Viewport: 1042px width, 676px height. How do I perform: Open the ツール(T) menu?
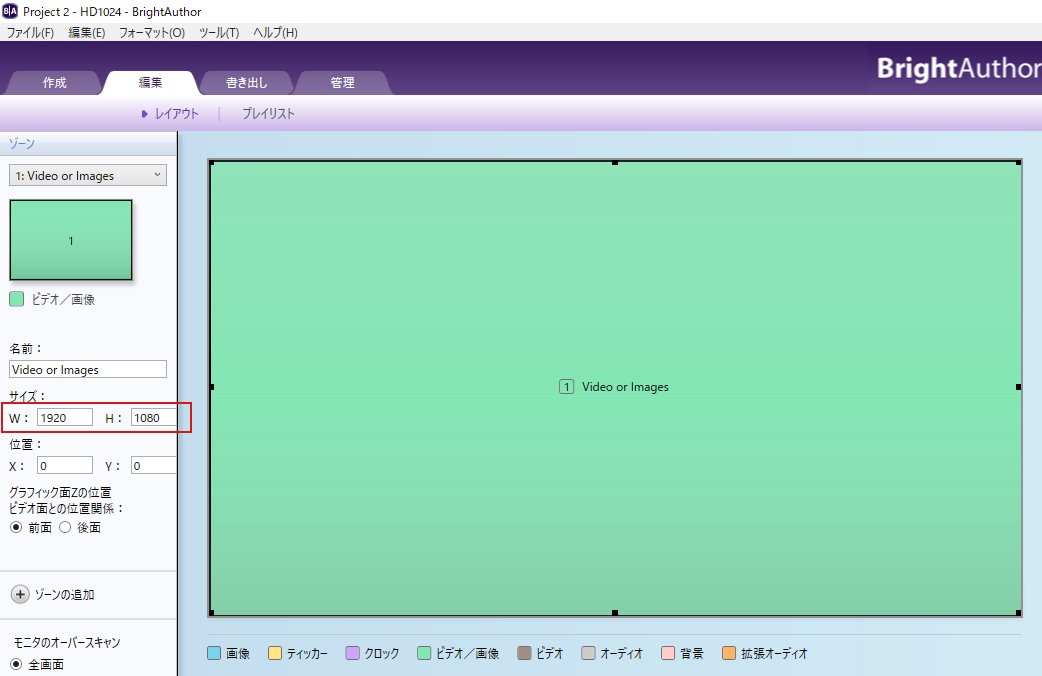[x=218, y=33]
